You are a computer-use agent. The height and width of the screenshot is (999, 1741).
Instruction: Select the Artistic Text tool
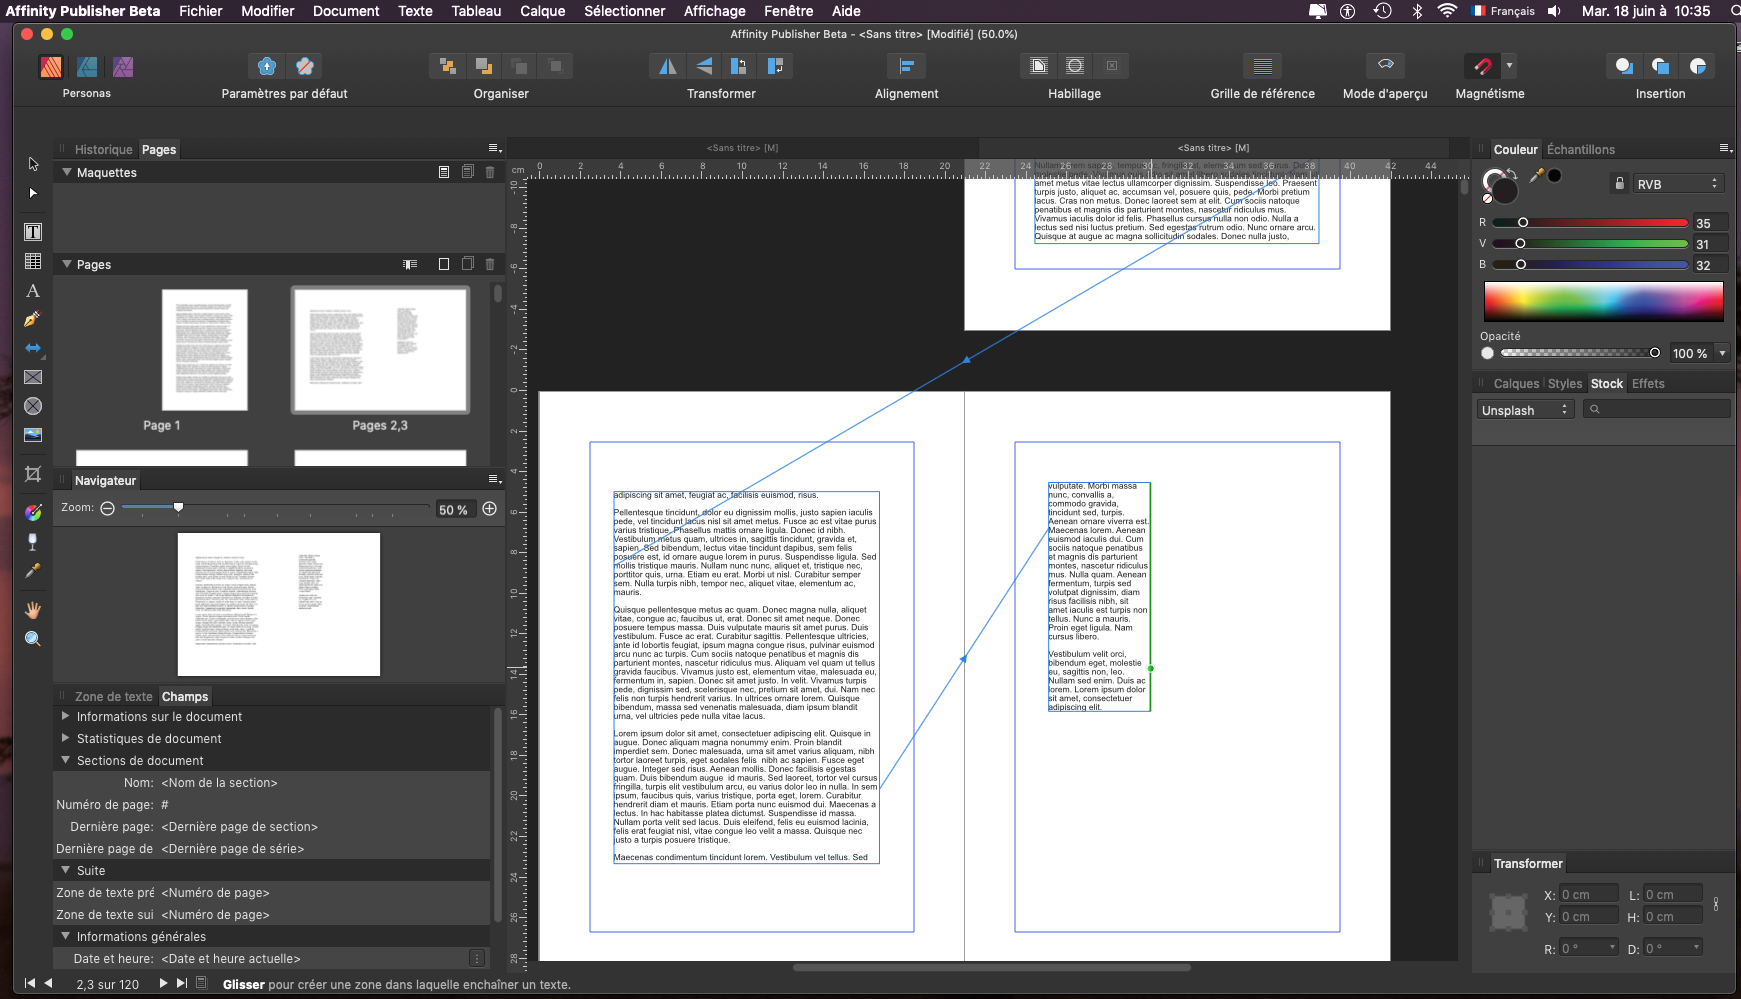pos(33,291)
